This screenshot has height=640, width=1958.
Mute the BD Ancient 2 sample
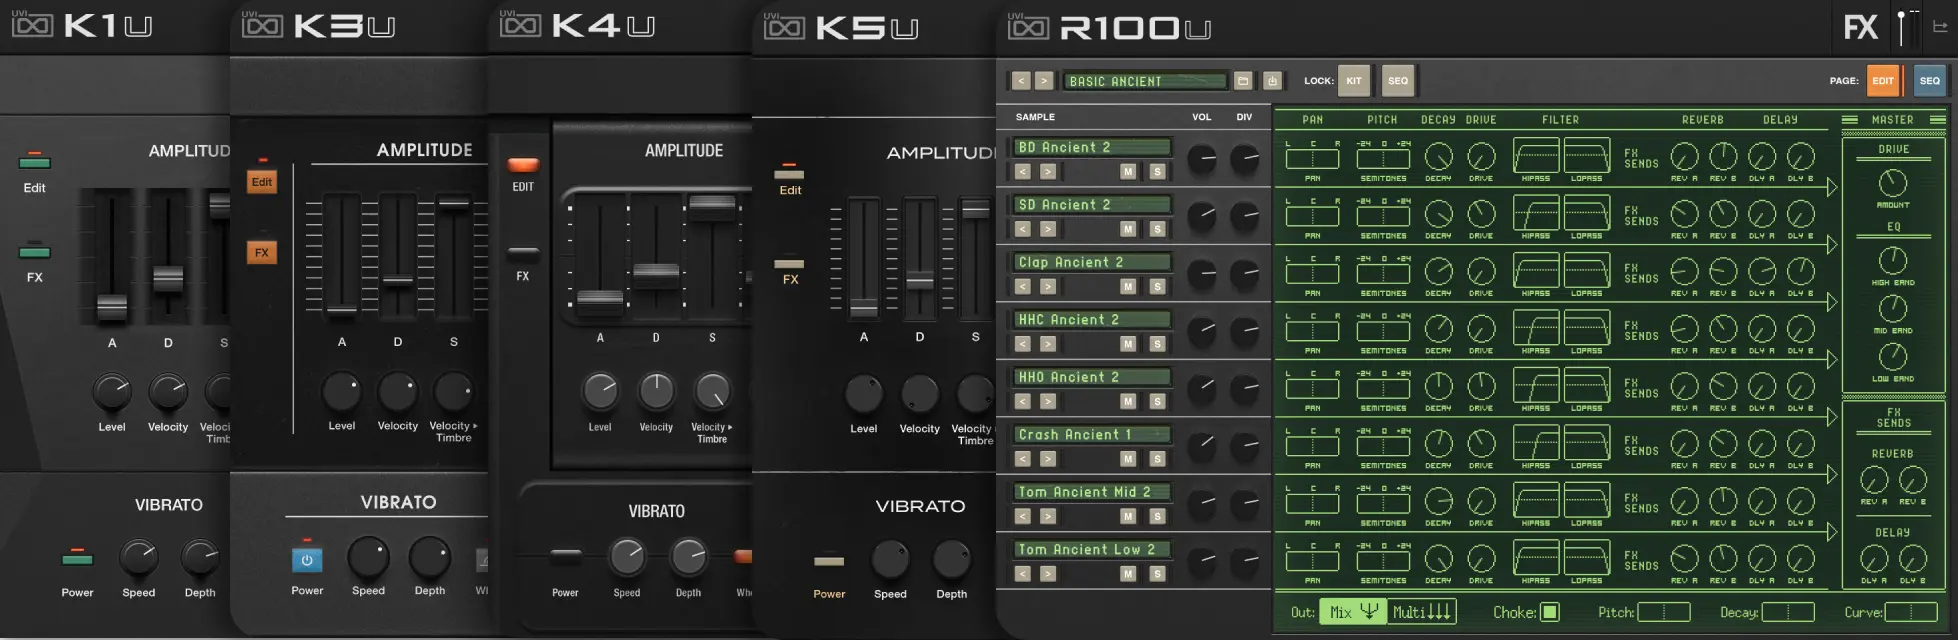(1128, 172)
